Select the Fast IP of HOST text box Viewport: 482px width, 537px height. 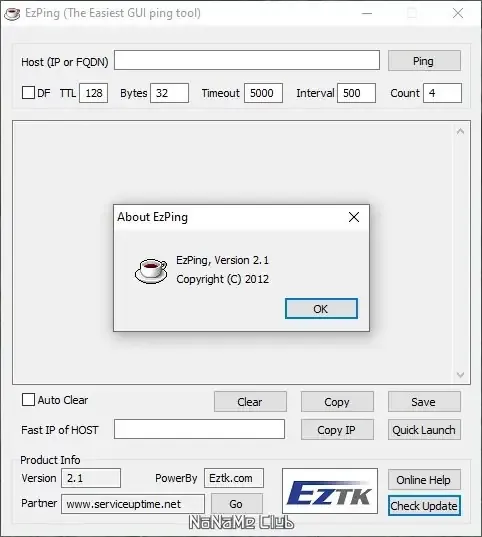pos(199,429)
